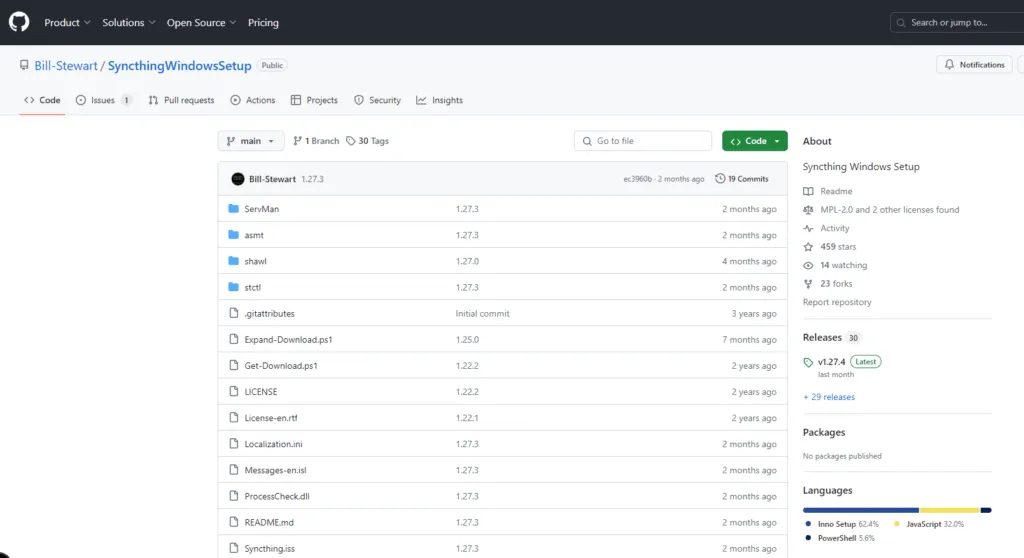Click the license scale icon

(x=808, y=210)
